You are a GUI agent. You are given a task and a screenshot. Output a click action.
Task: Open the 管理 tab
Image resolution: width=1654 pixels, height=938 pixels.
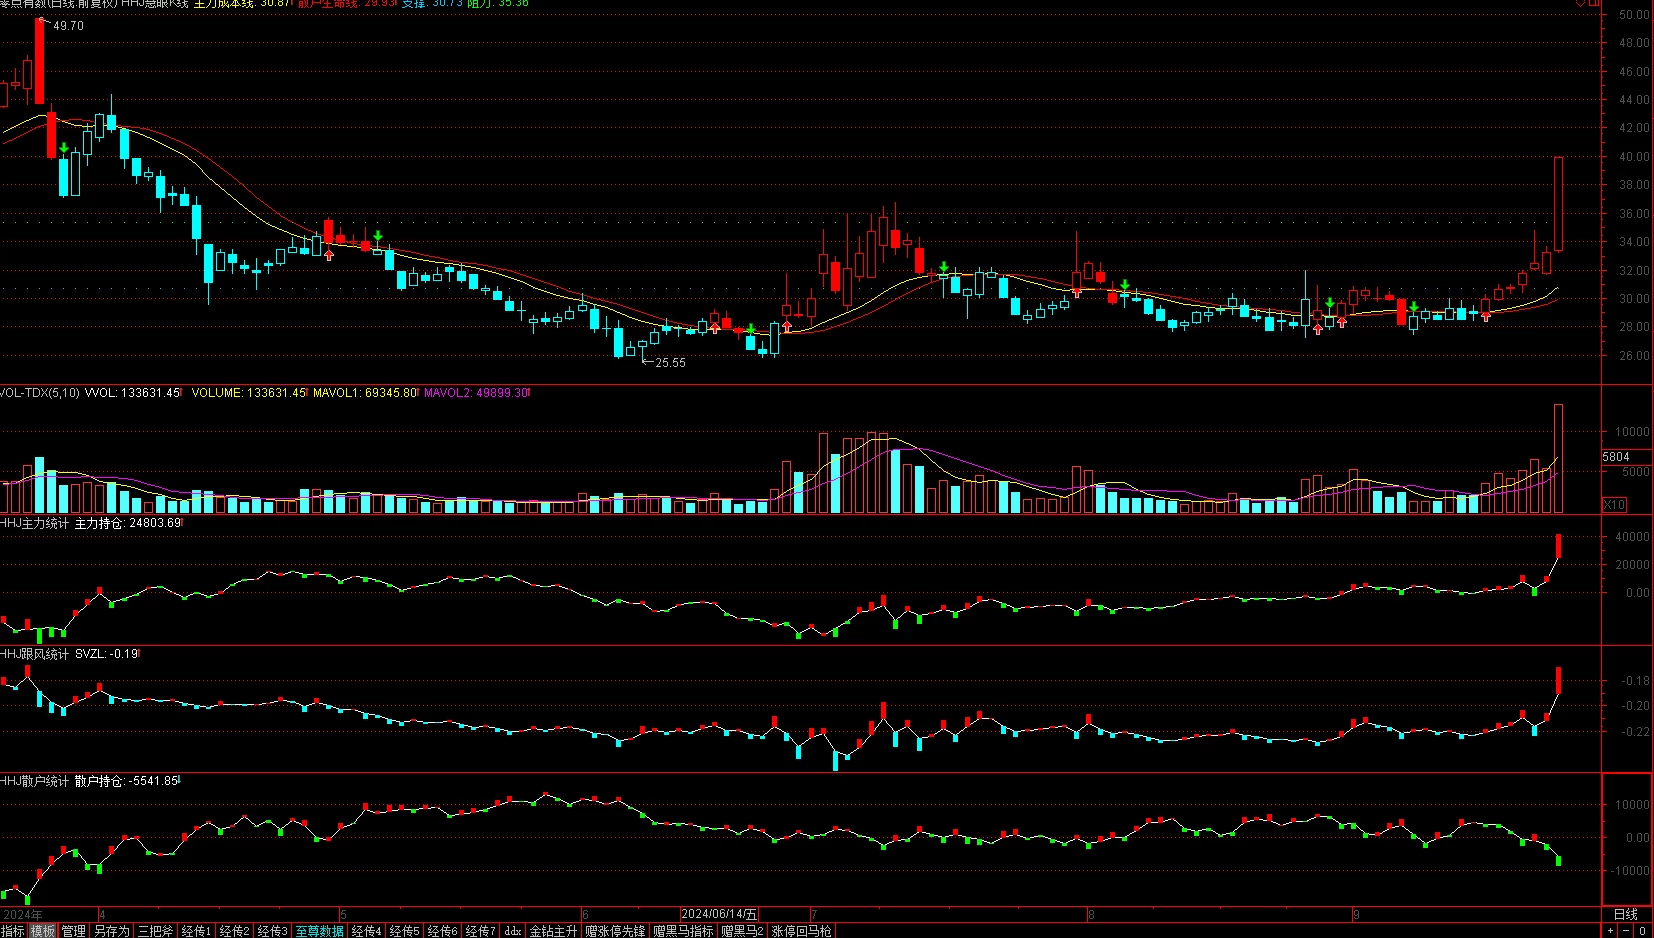[74, 931]
